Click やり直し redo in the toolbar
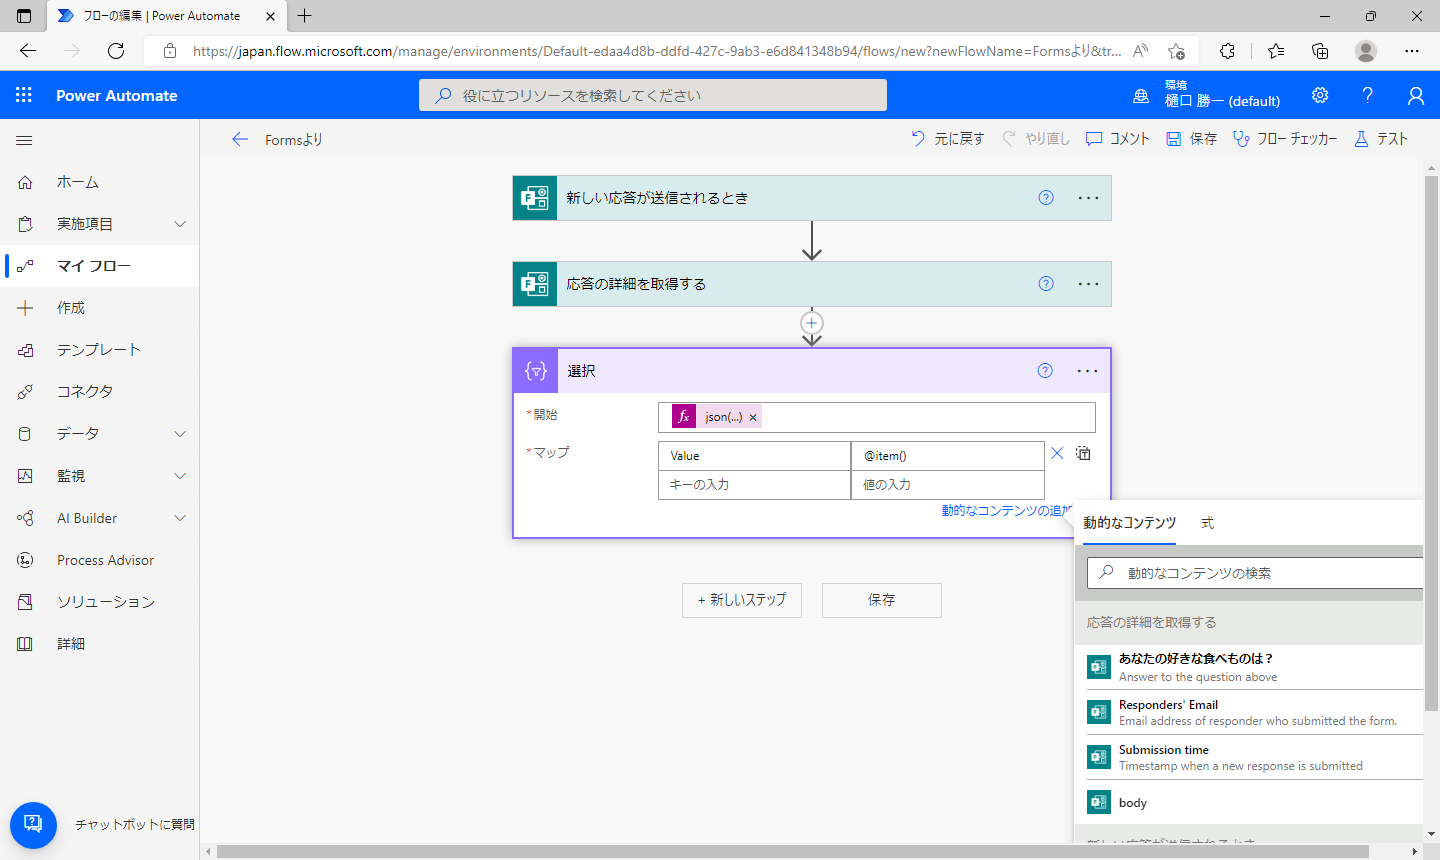The width and height of the screenshot is (1440, 860). (1036, 139)
